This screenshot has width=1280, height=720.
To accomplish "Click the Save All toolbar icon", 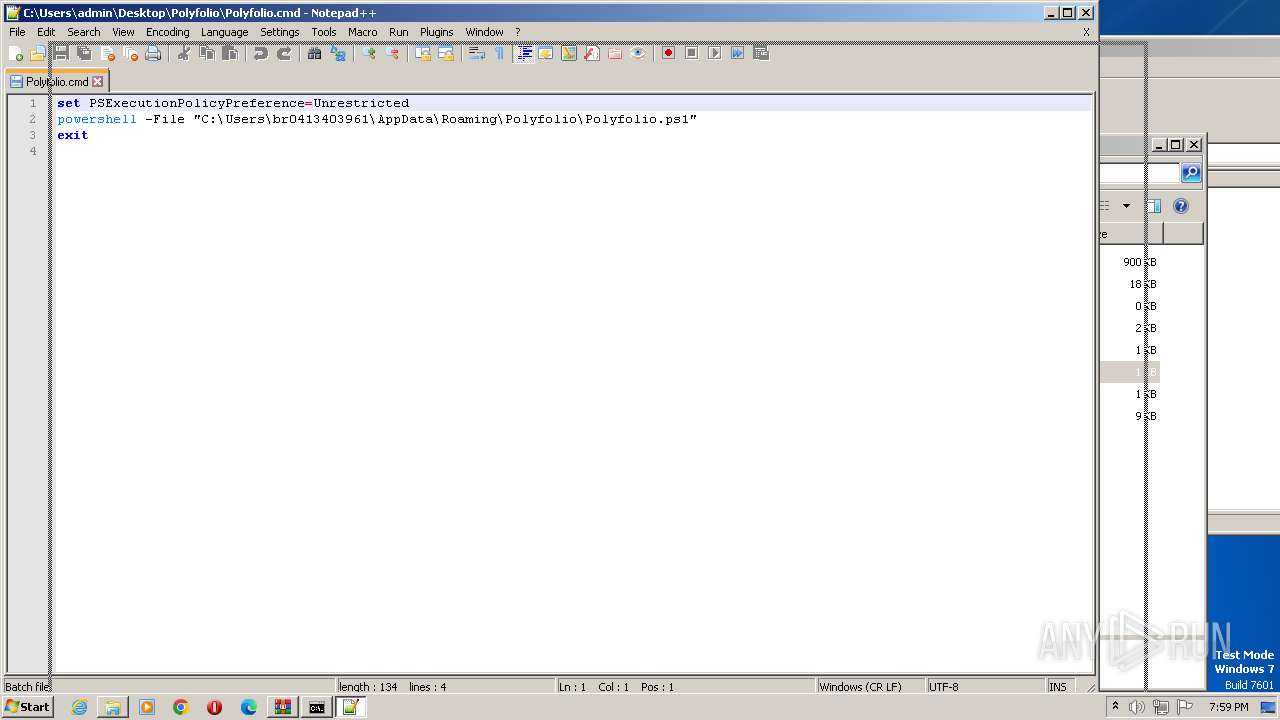I will [84, 53].
